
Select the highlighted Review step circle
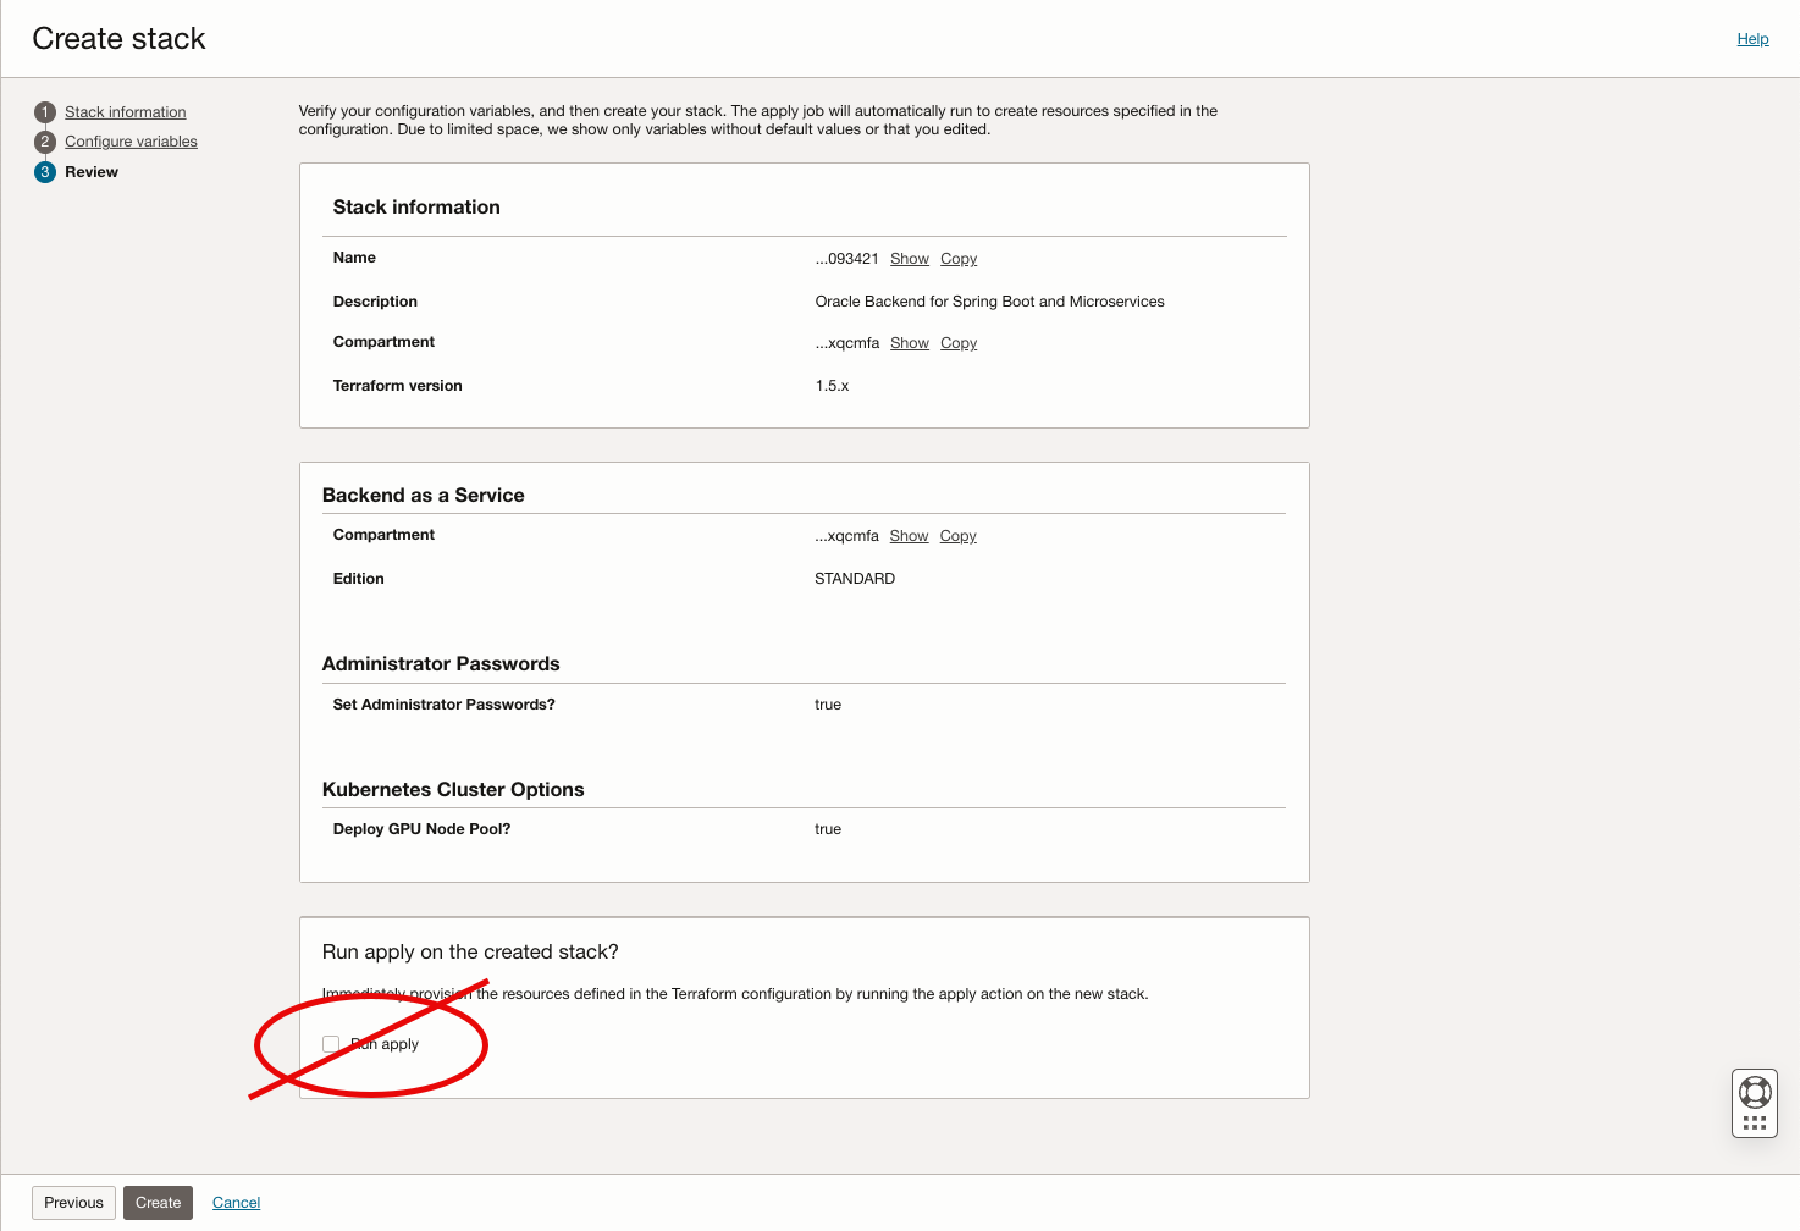[x=44, y=172]
